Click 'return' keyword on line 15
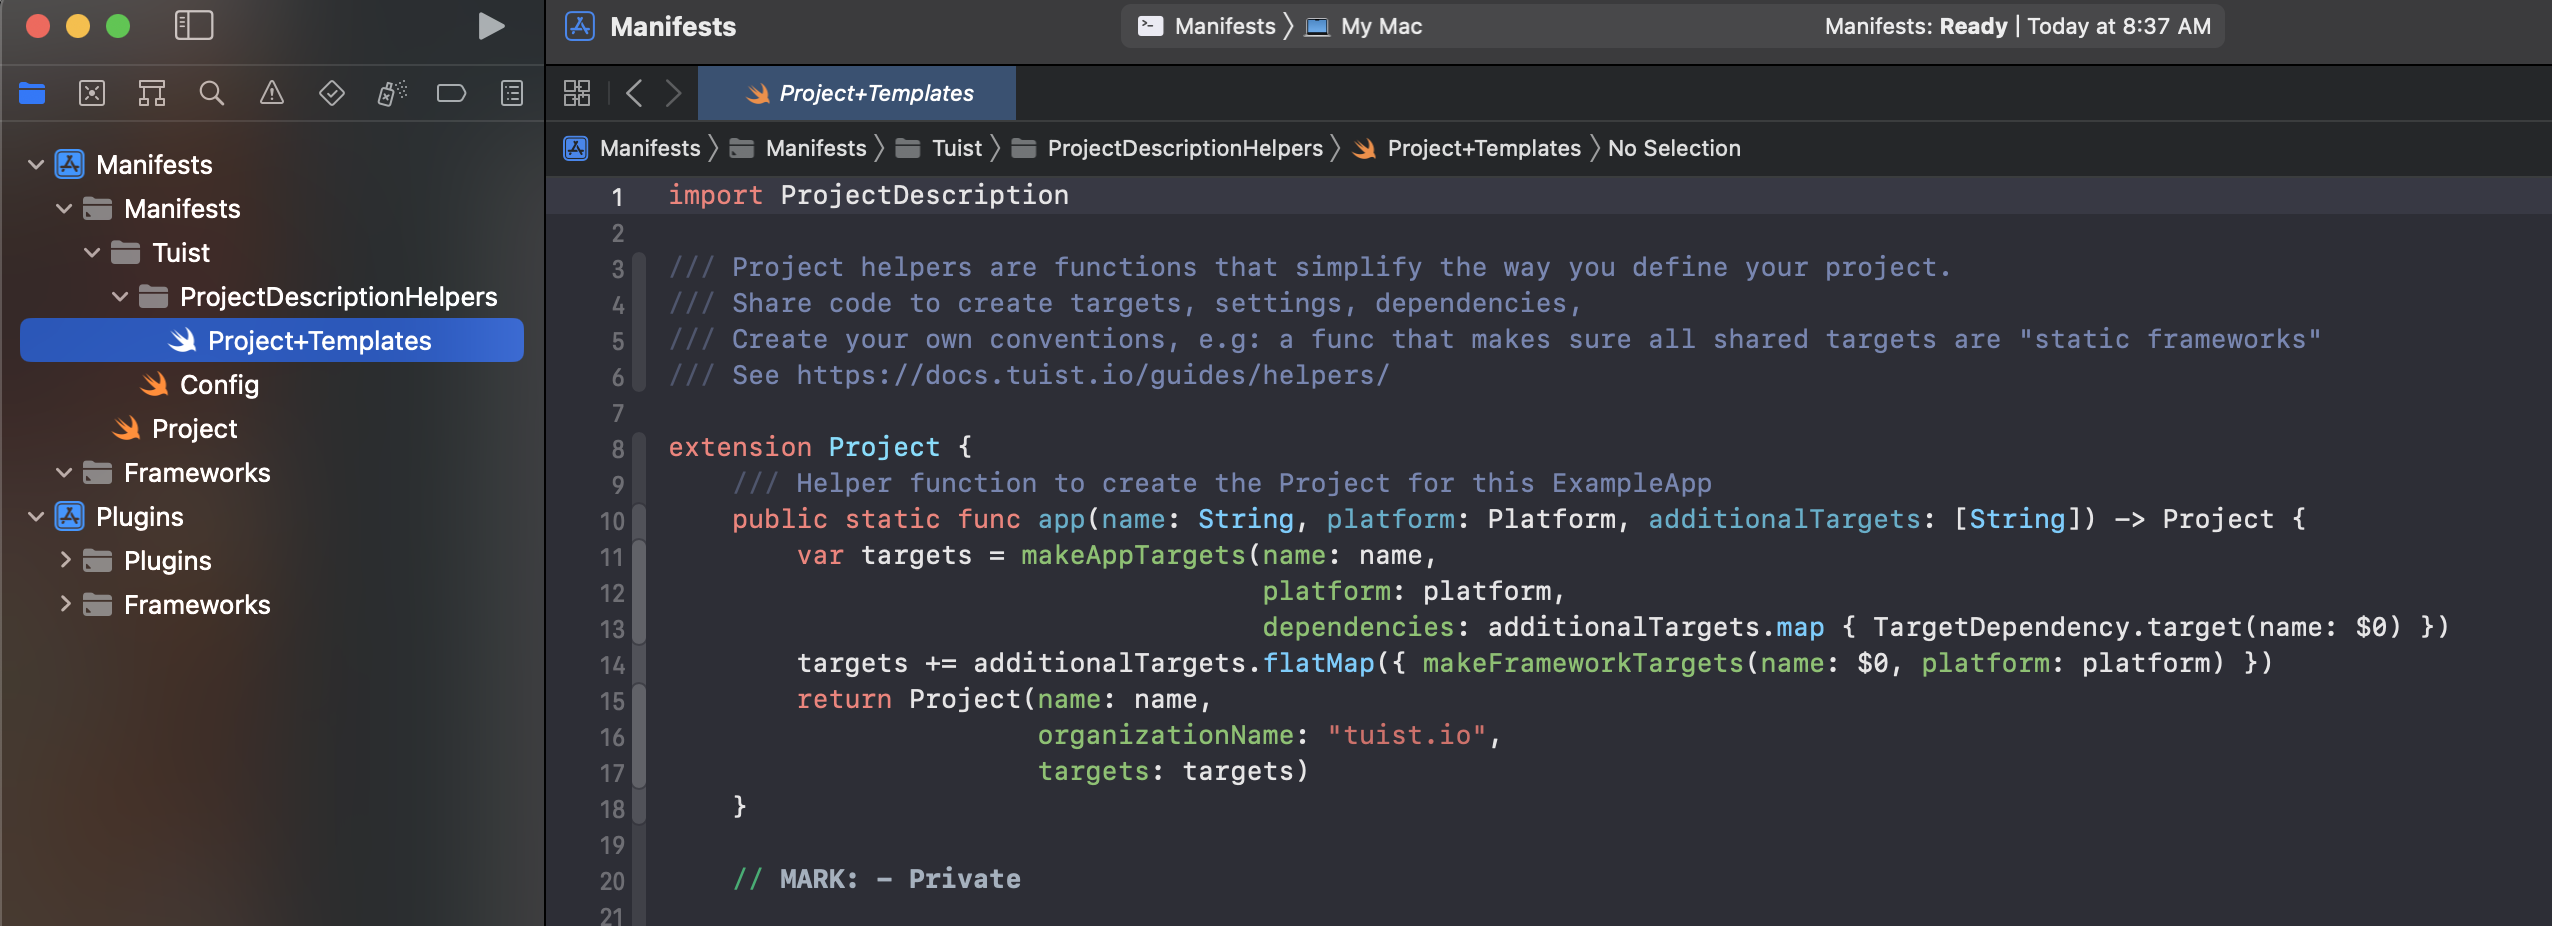 [844, 699]
